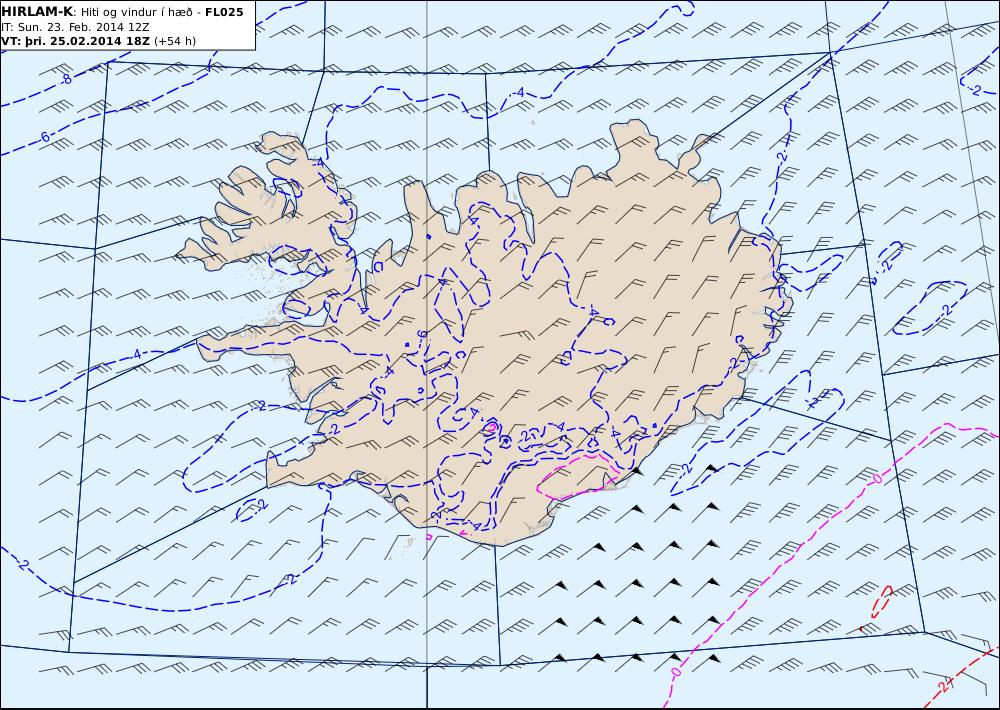Viewport: 1000px width, 710px height.
Task: Click the 'Hiti og vindur í hæð' title text
Action: [x=136, y=12]
